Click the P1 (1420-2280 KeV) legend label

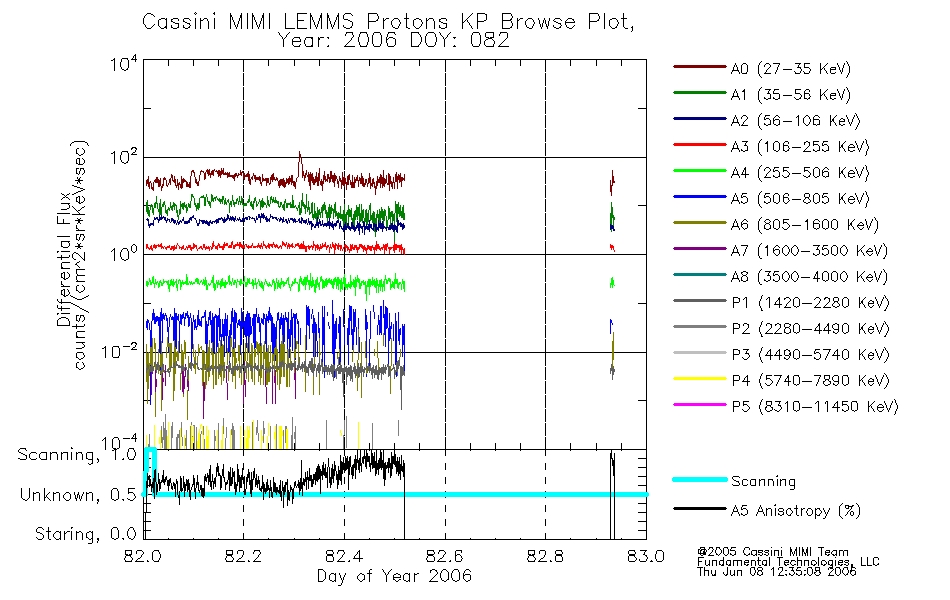(x=810, y=302)
